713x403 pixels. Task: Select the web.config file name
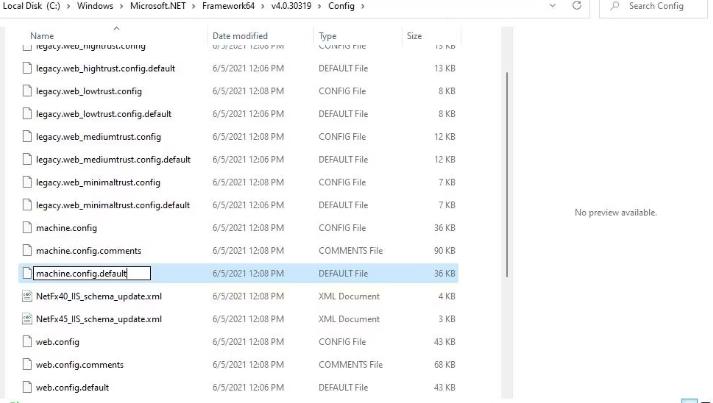point(58,342)
